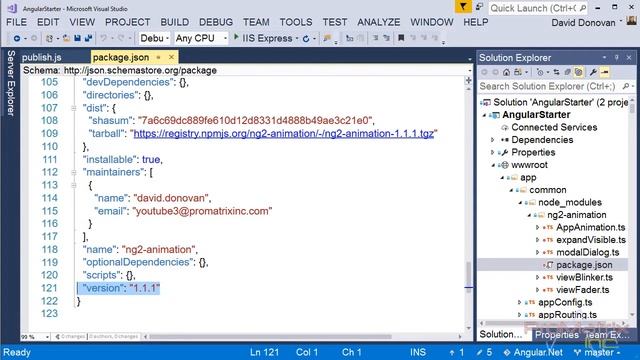640x360 pixels.
Task: Click the master branch indicator
Action: (597, 352)
